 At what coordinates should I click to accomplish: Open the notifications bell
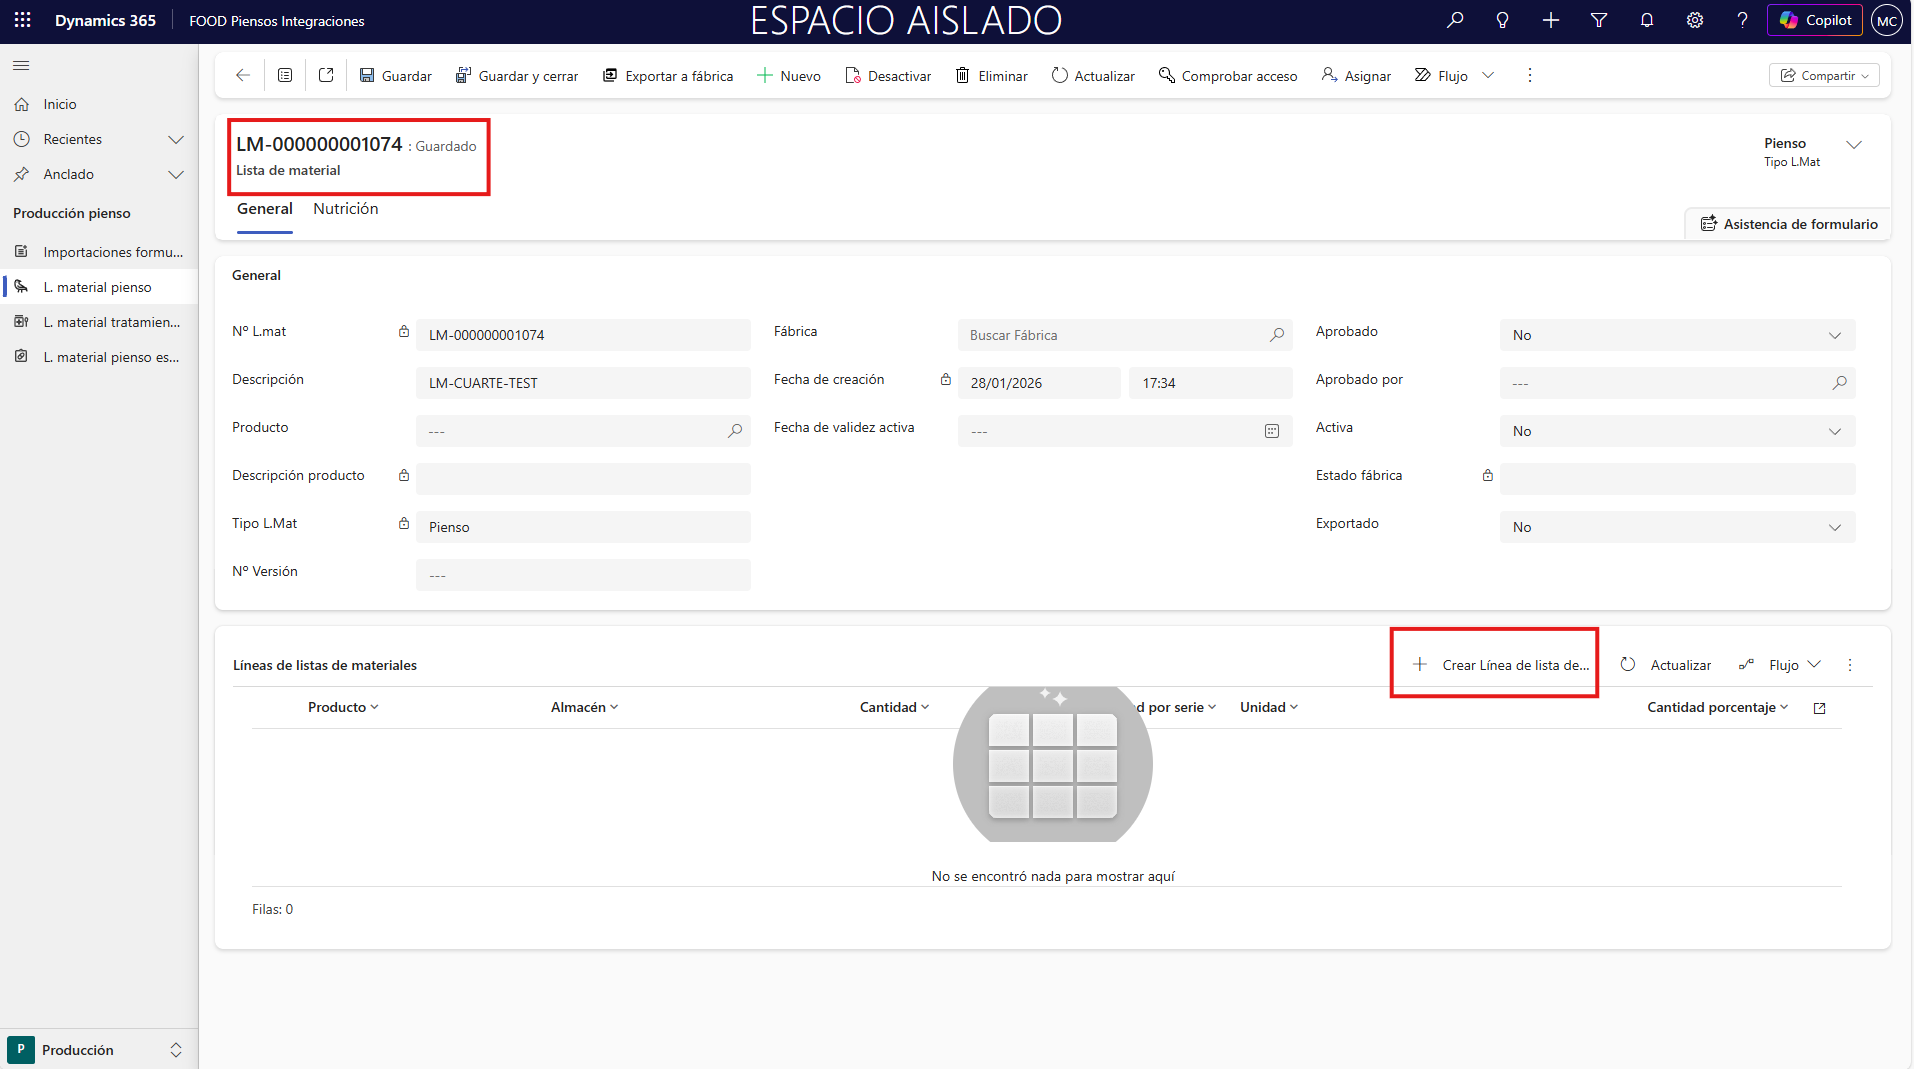click(1647, 20)
